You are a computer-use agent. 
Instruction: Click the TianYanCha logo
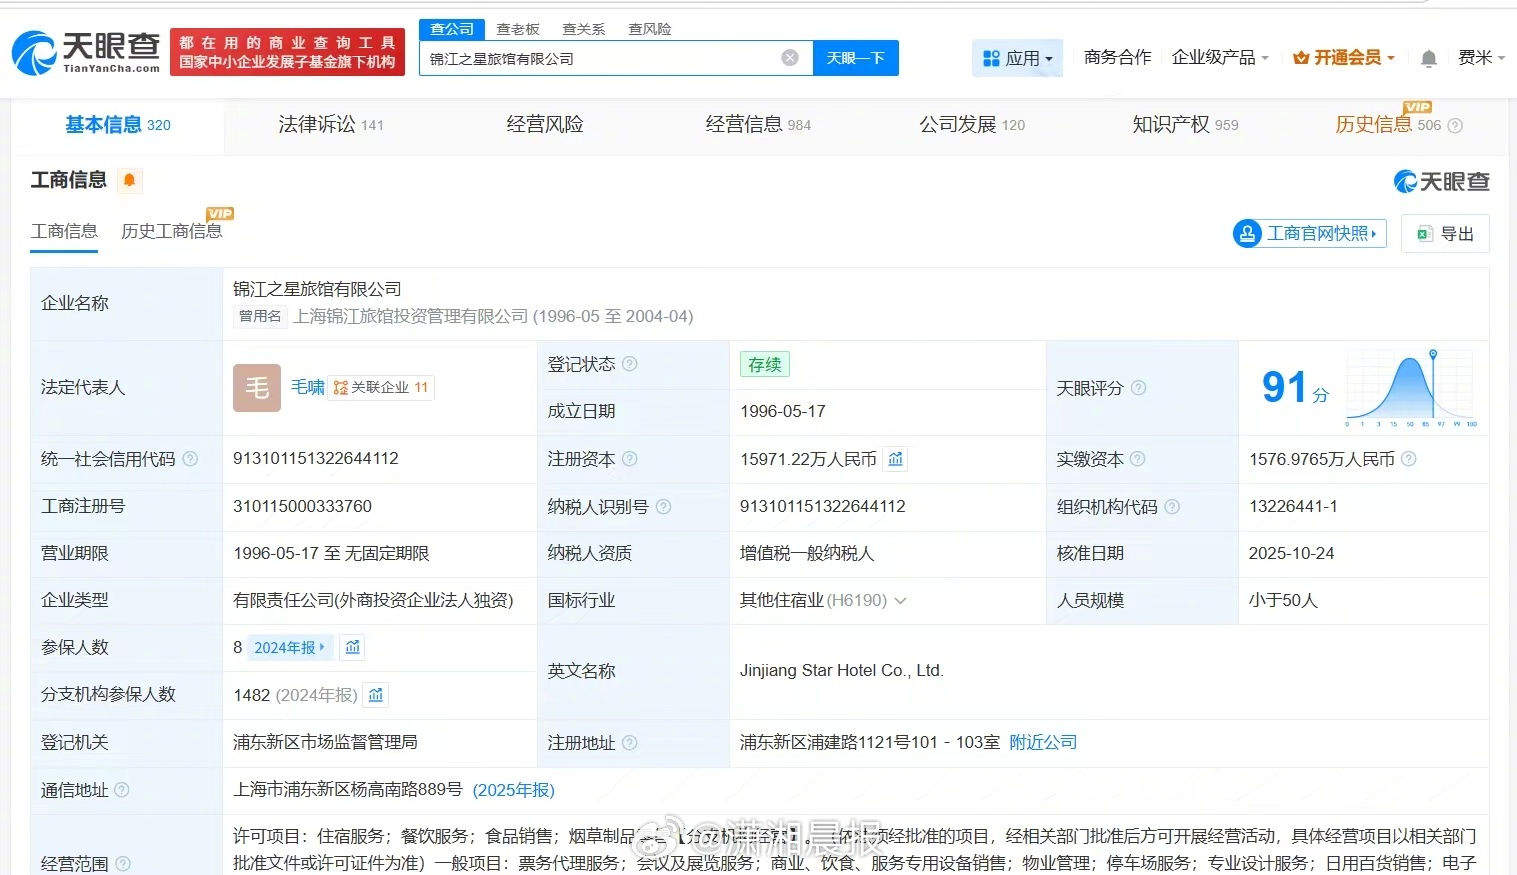(x=86, y=52)
